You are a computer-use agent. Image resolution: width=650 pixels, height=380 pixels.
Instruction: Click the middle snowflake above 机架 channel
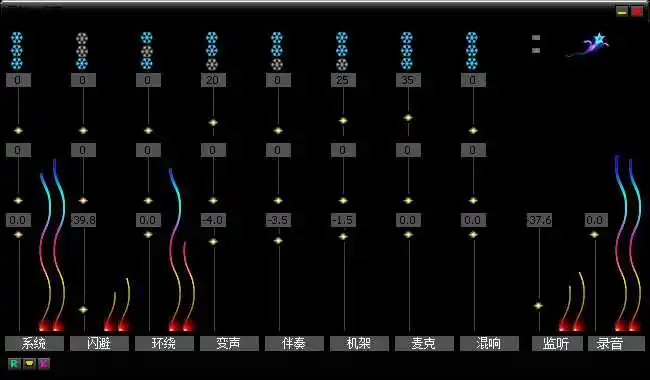pyautogui.click(x=342, y=51)
